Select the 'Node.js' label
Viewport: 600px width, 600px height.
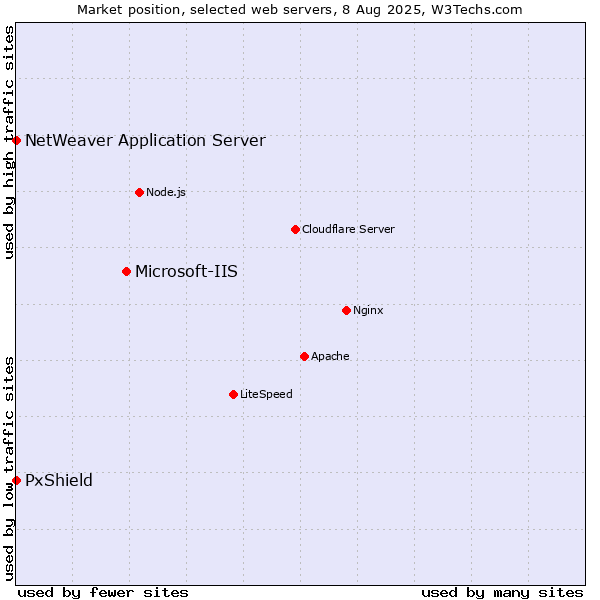coord(166,192)
